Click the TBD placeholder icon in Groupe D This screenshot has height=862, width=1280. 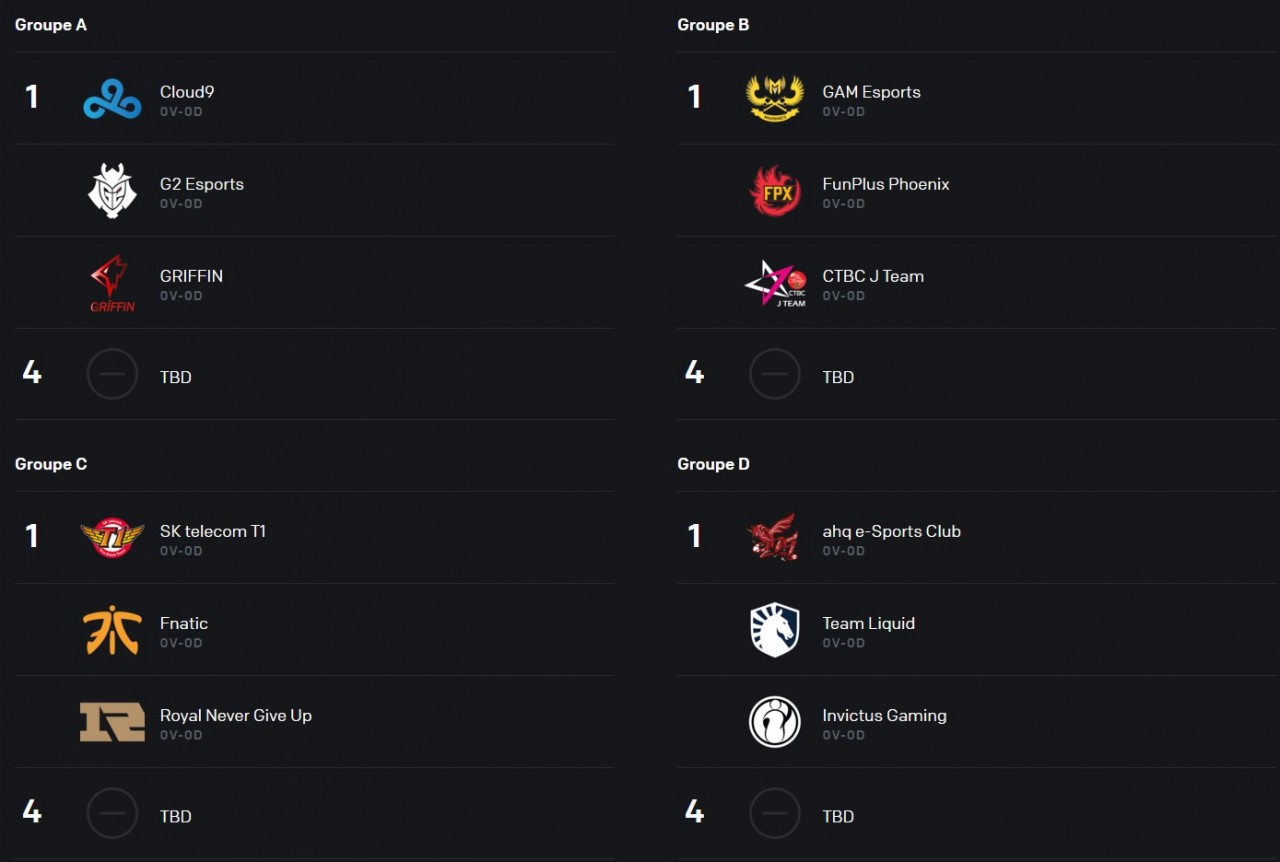point(775,814)
